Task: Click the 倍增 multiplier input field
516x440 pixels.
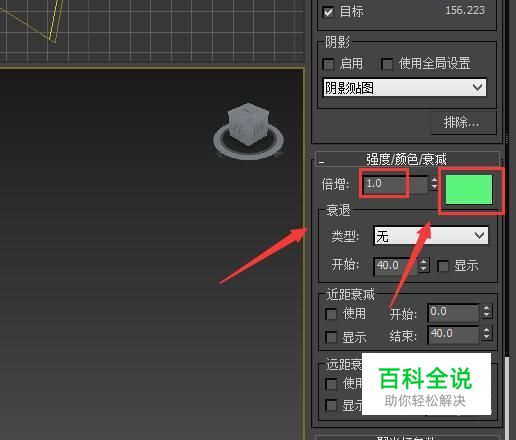Action: point(395,184)
